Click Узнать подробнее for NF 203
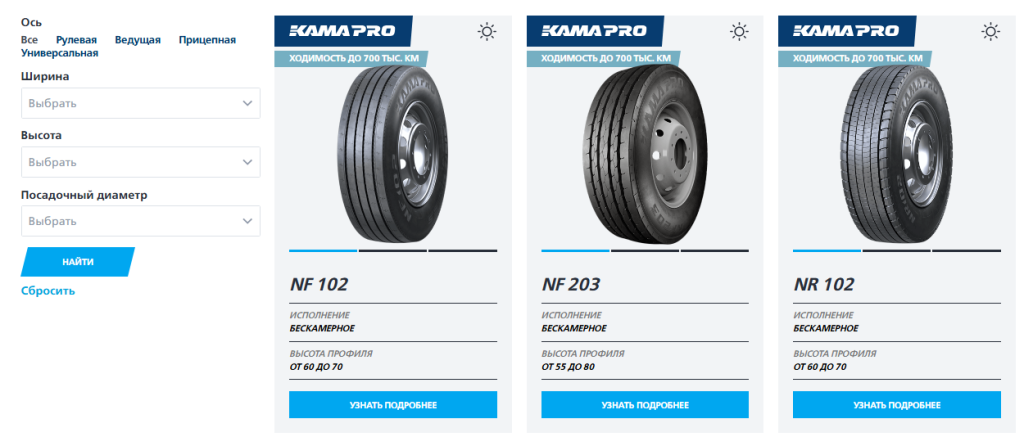 click(645, 405)
